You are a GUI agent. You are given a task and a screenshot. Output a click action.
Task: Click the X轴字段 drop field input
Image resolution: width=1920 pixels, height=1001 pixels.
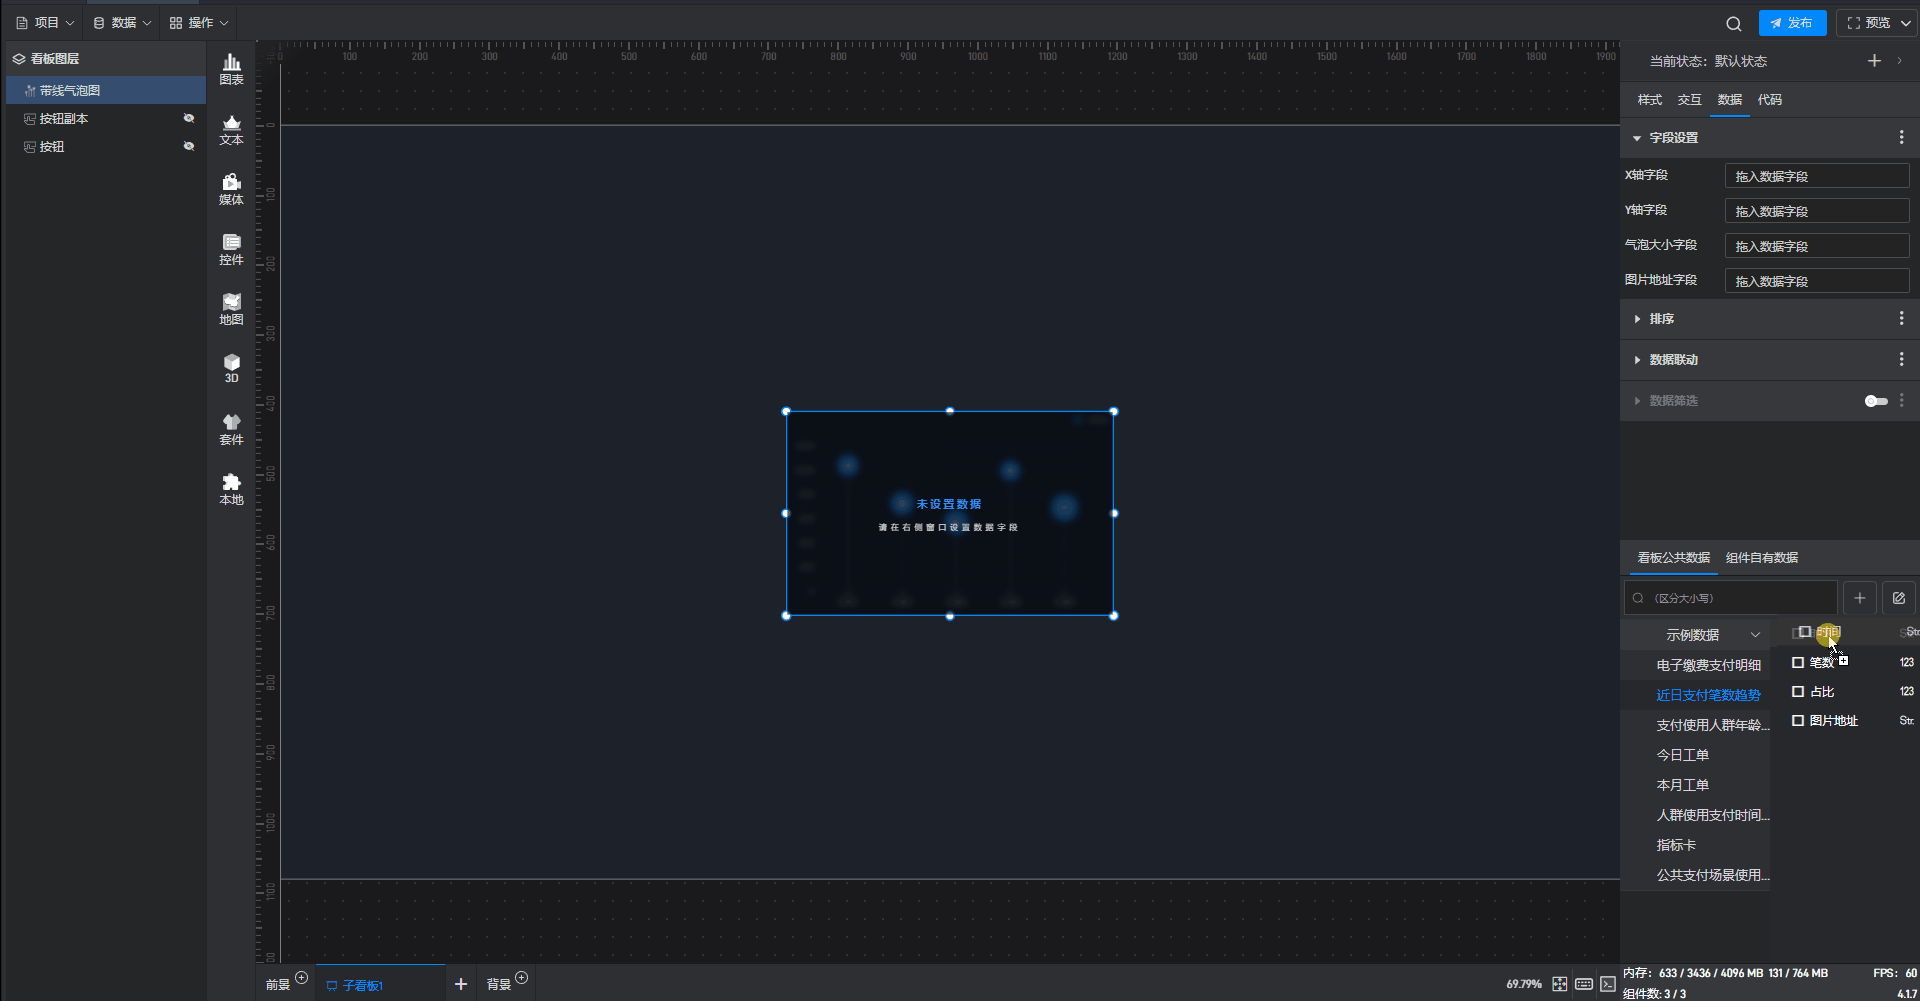(1816, 176)
